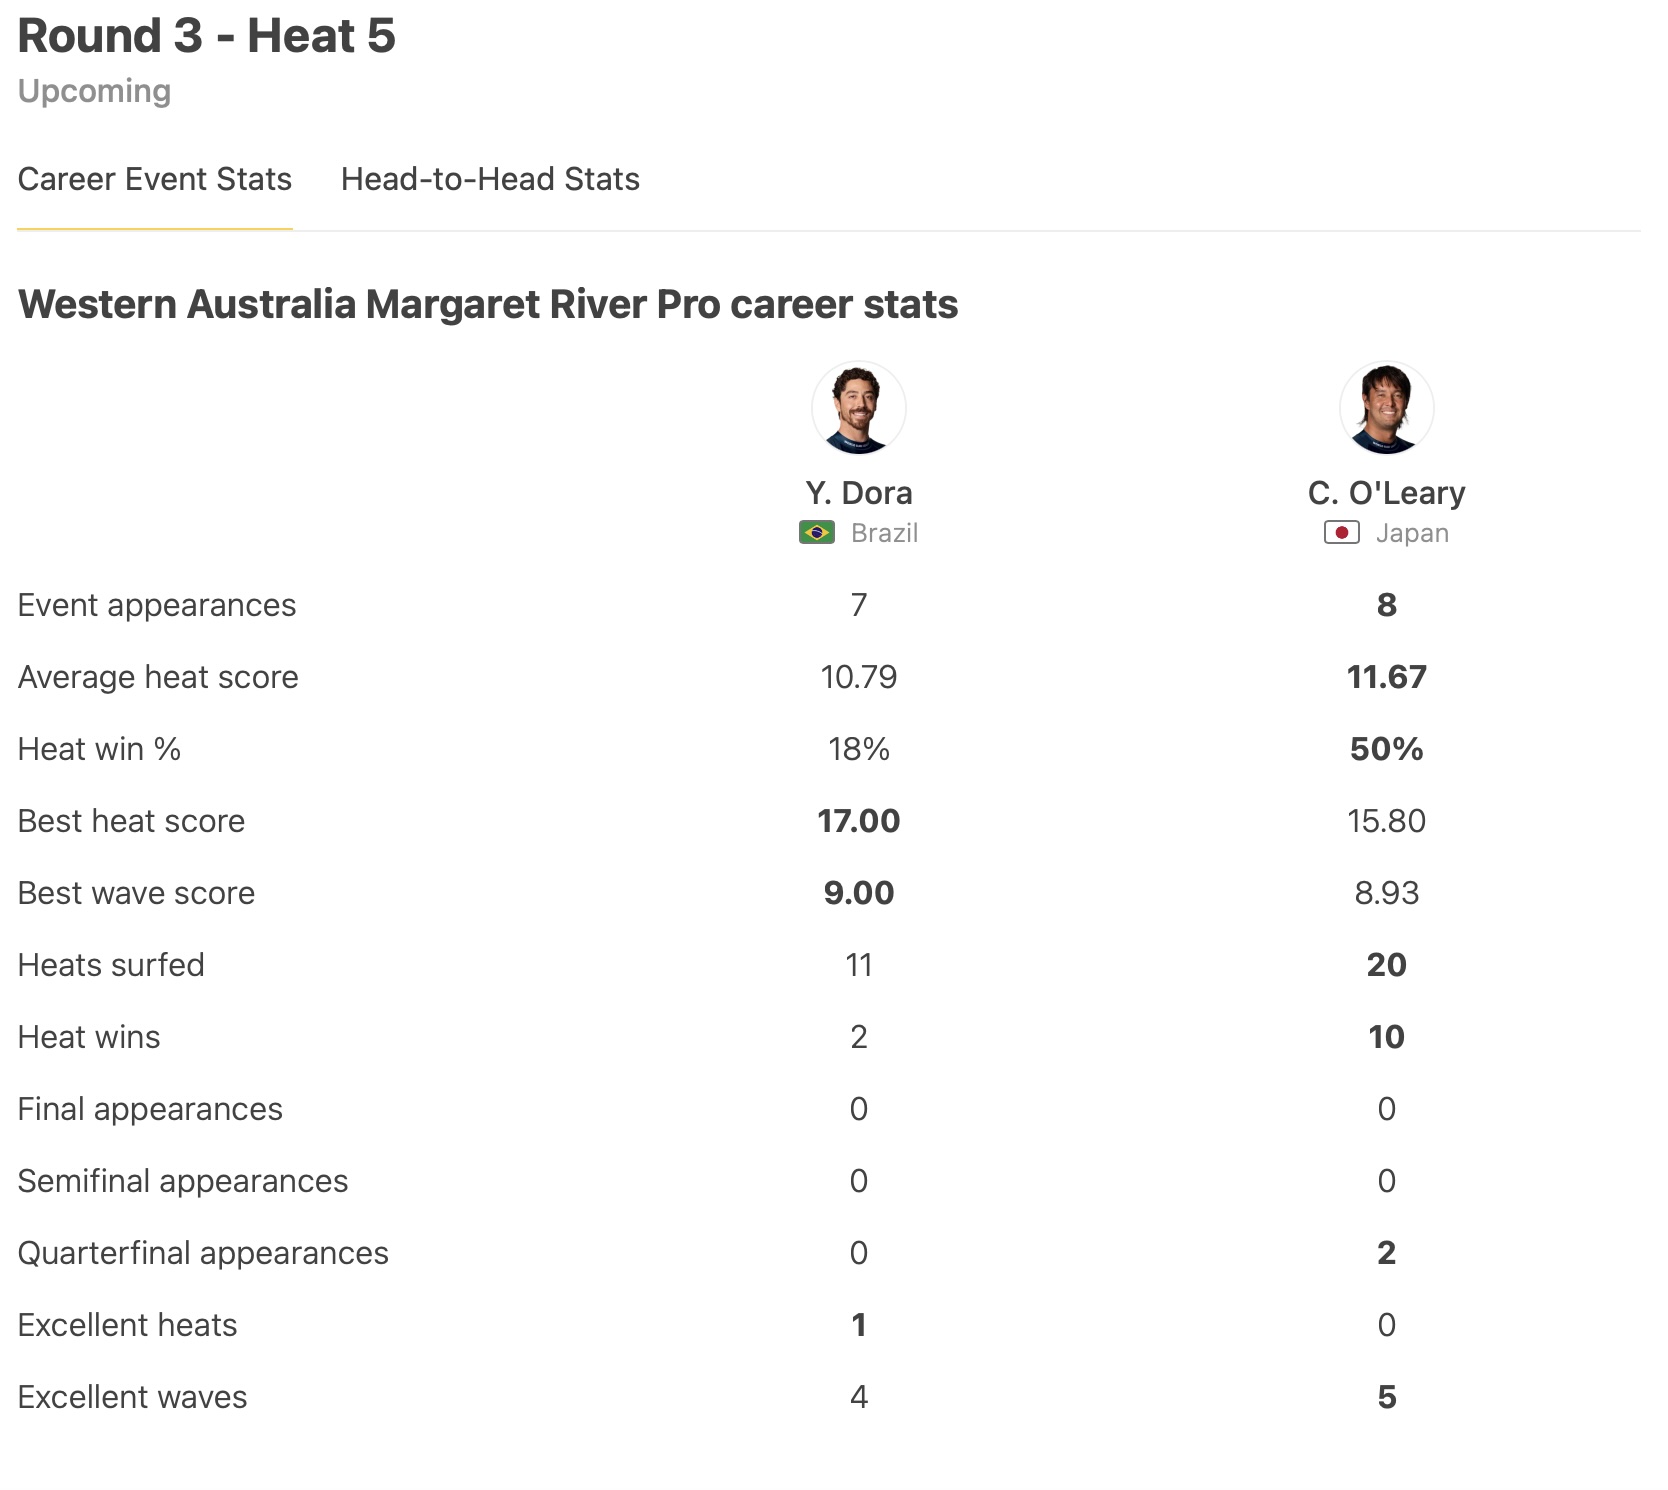Viewport: 1668px width, 1490px height.
Task: Click the Upcoming status label
Action: coord(95,91)
